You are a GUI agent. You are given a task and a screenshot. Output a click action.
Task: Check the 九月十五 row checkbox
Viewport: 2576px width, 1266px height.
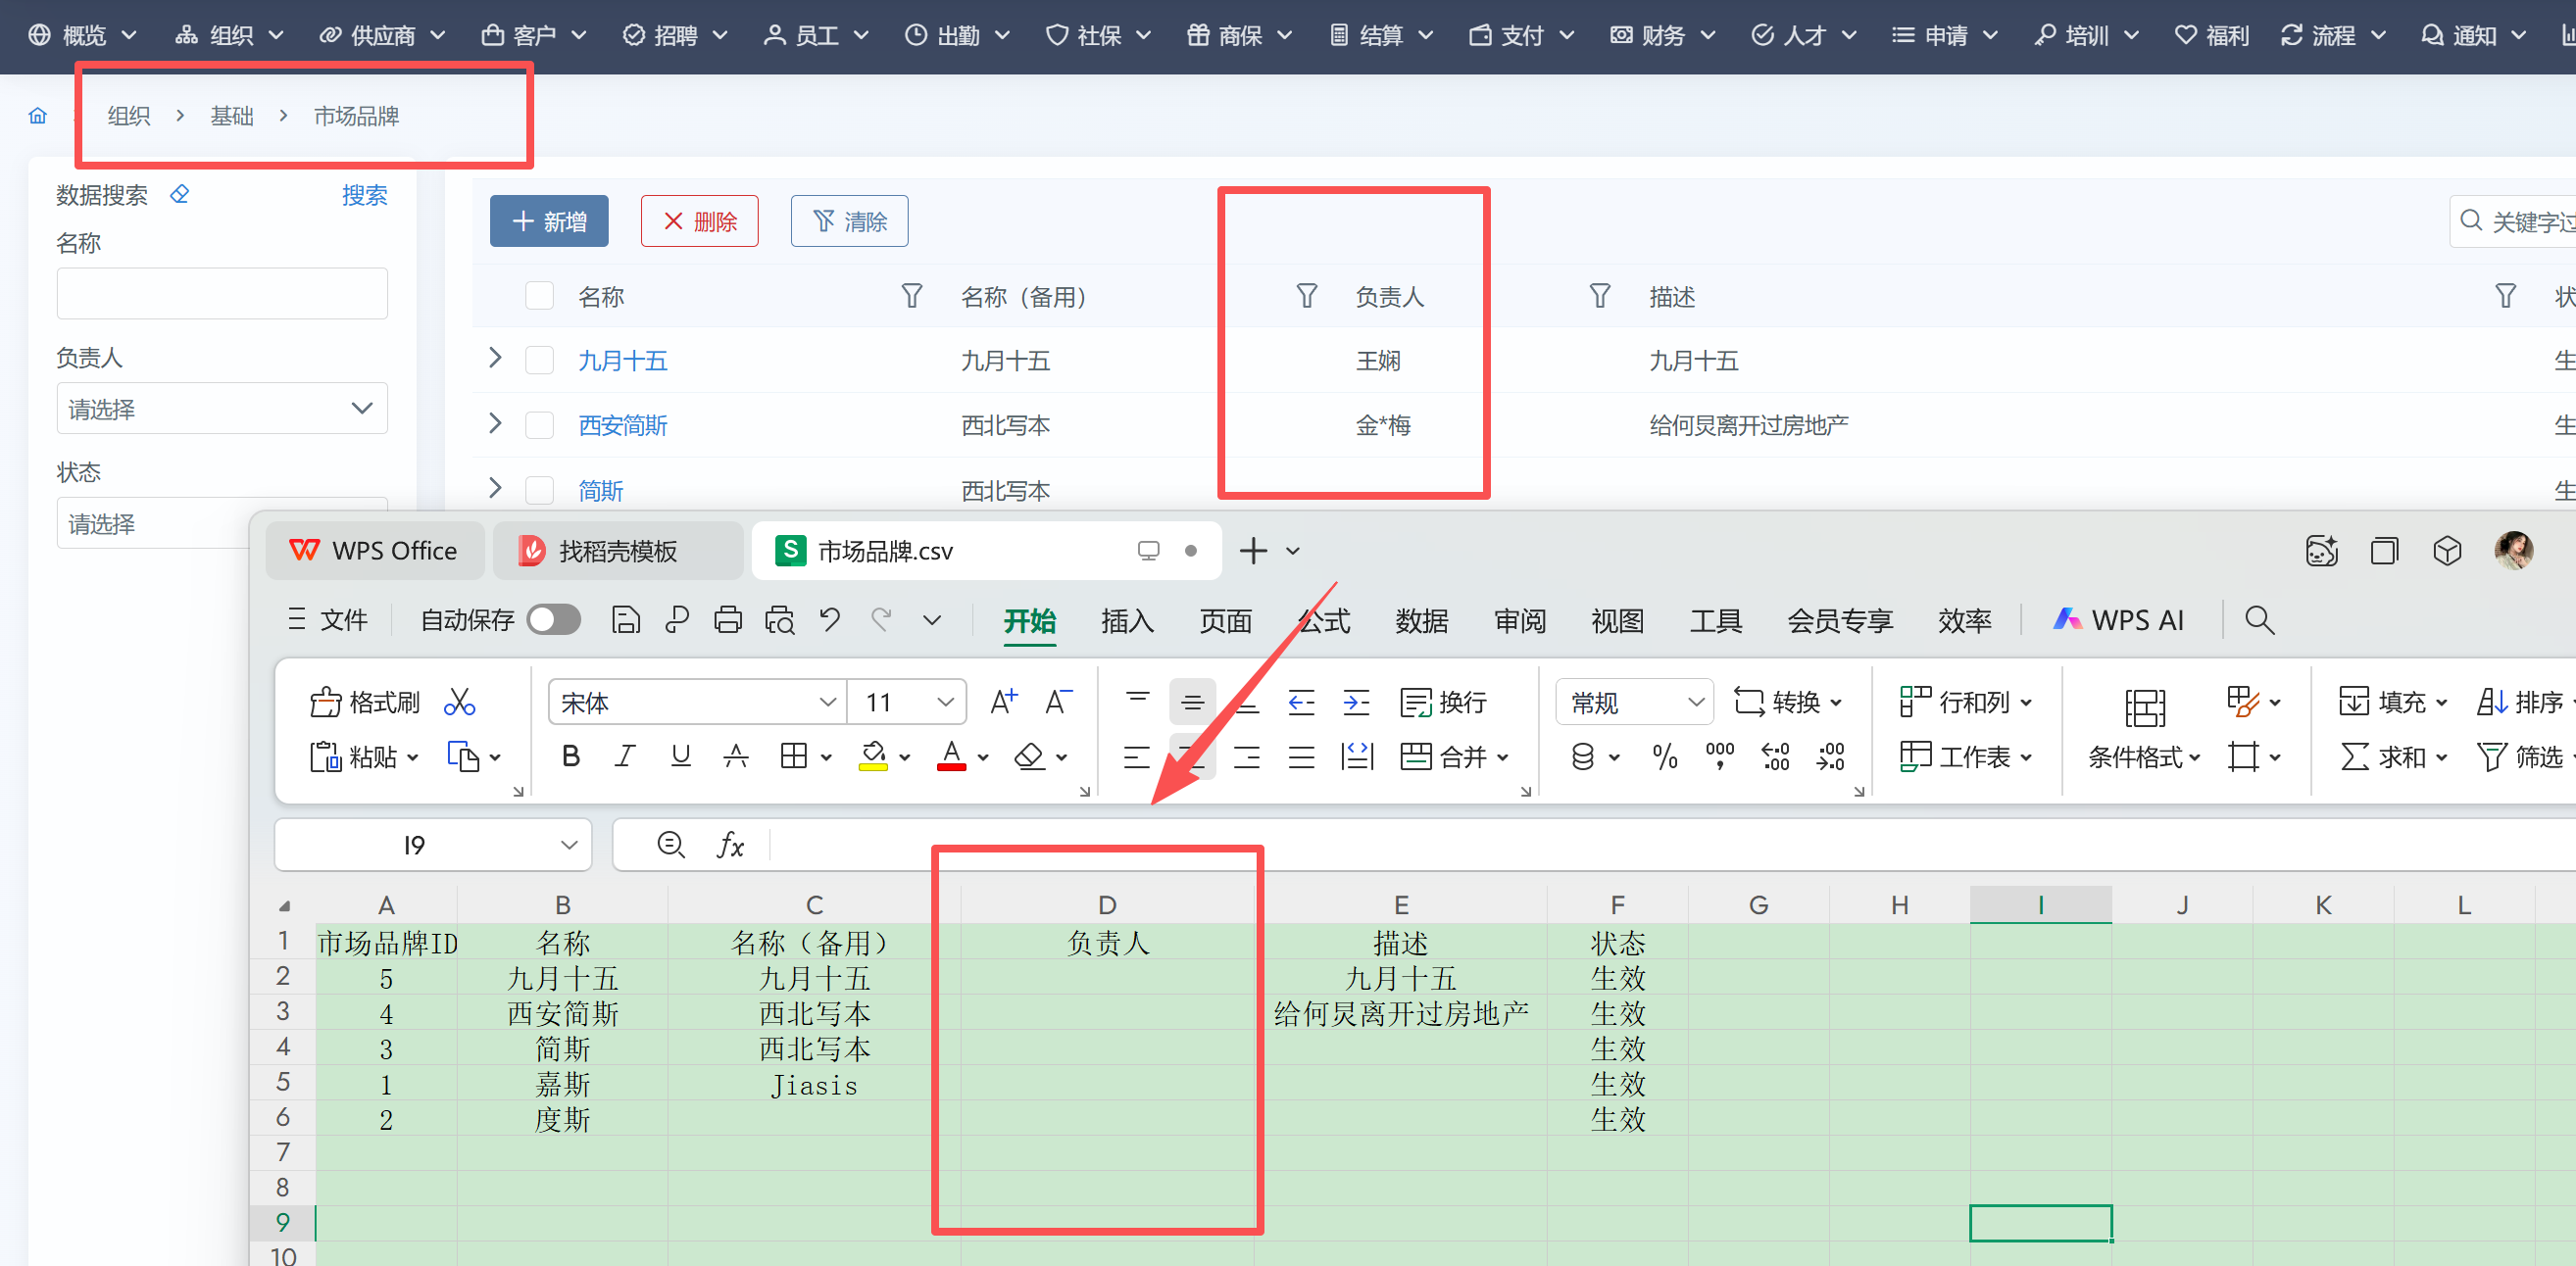pyautogui.click(x=540, y=360)
